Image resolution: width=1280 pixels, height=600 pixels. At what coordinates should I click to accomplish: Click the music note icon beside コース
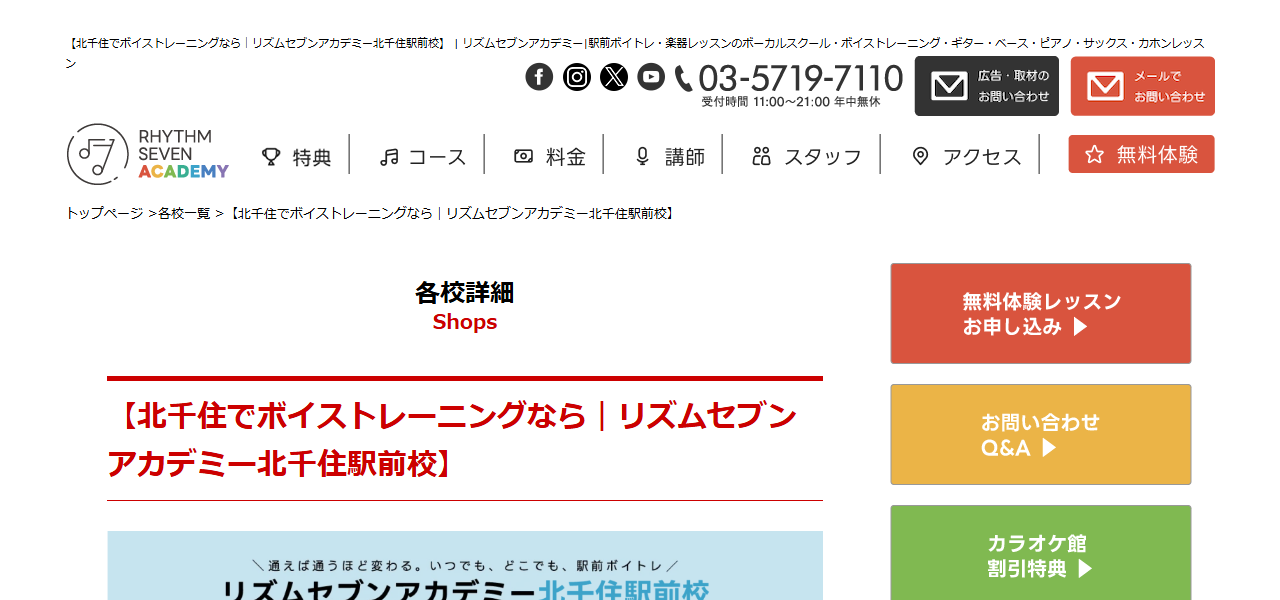[x=389, y=156]
